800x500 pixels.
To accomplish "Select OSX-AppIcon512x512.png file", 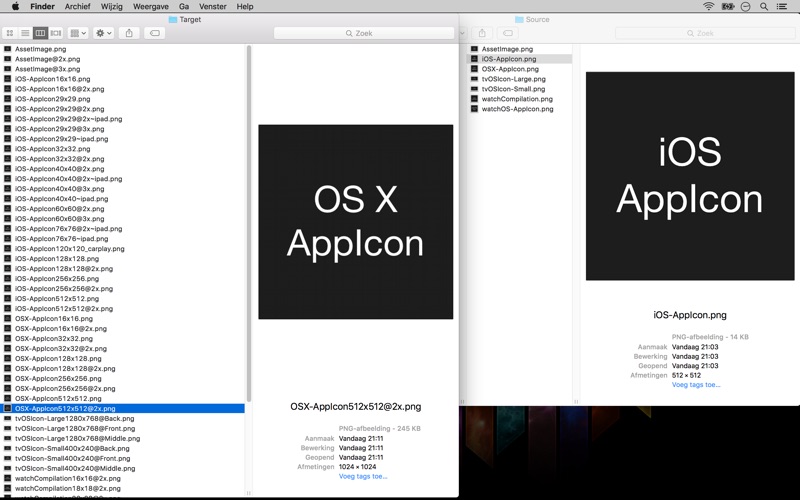I will pos(123,398).
